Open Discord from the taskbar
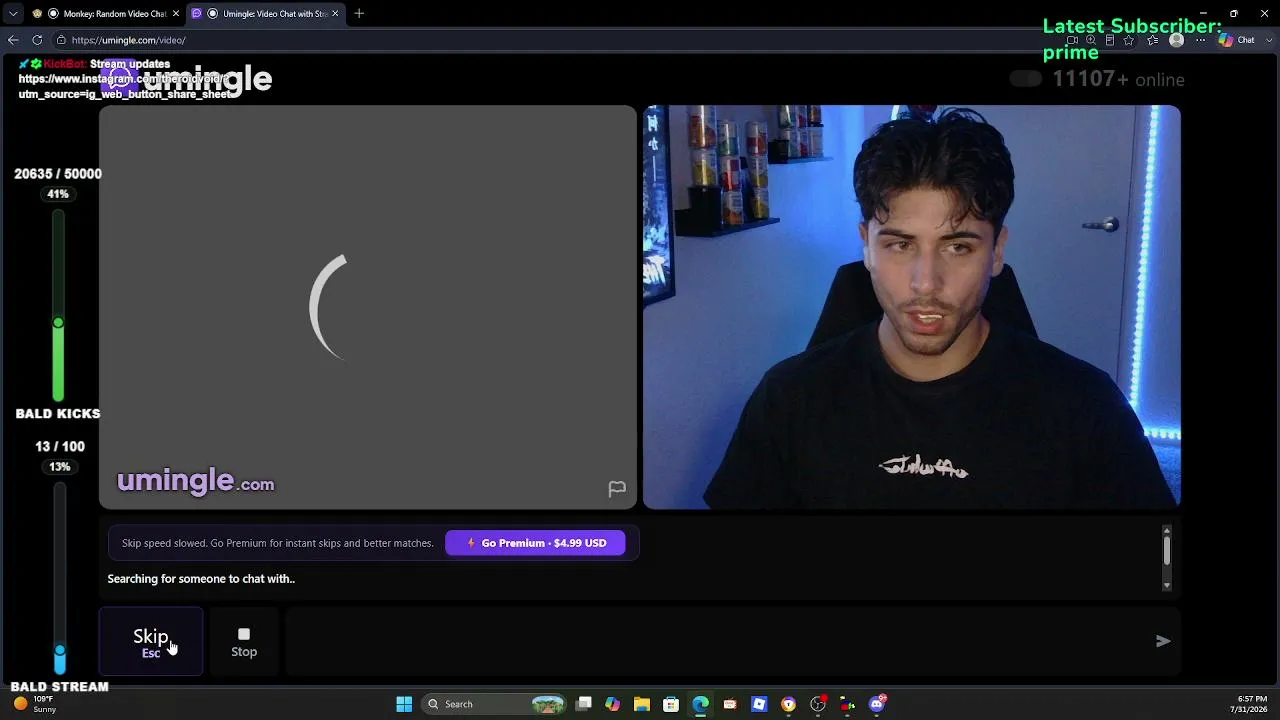 (x=877, y=704)
